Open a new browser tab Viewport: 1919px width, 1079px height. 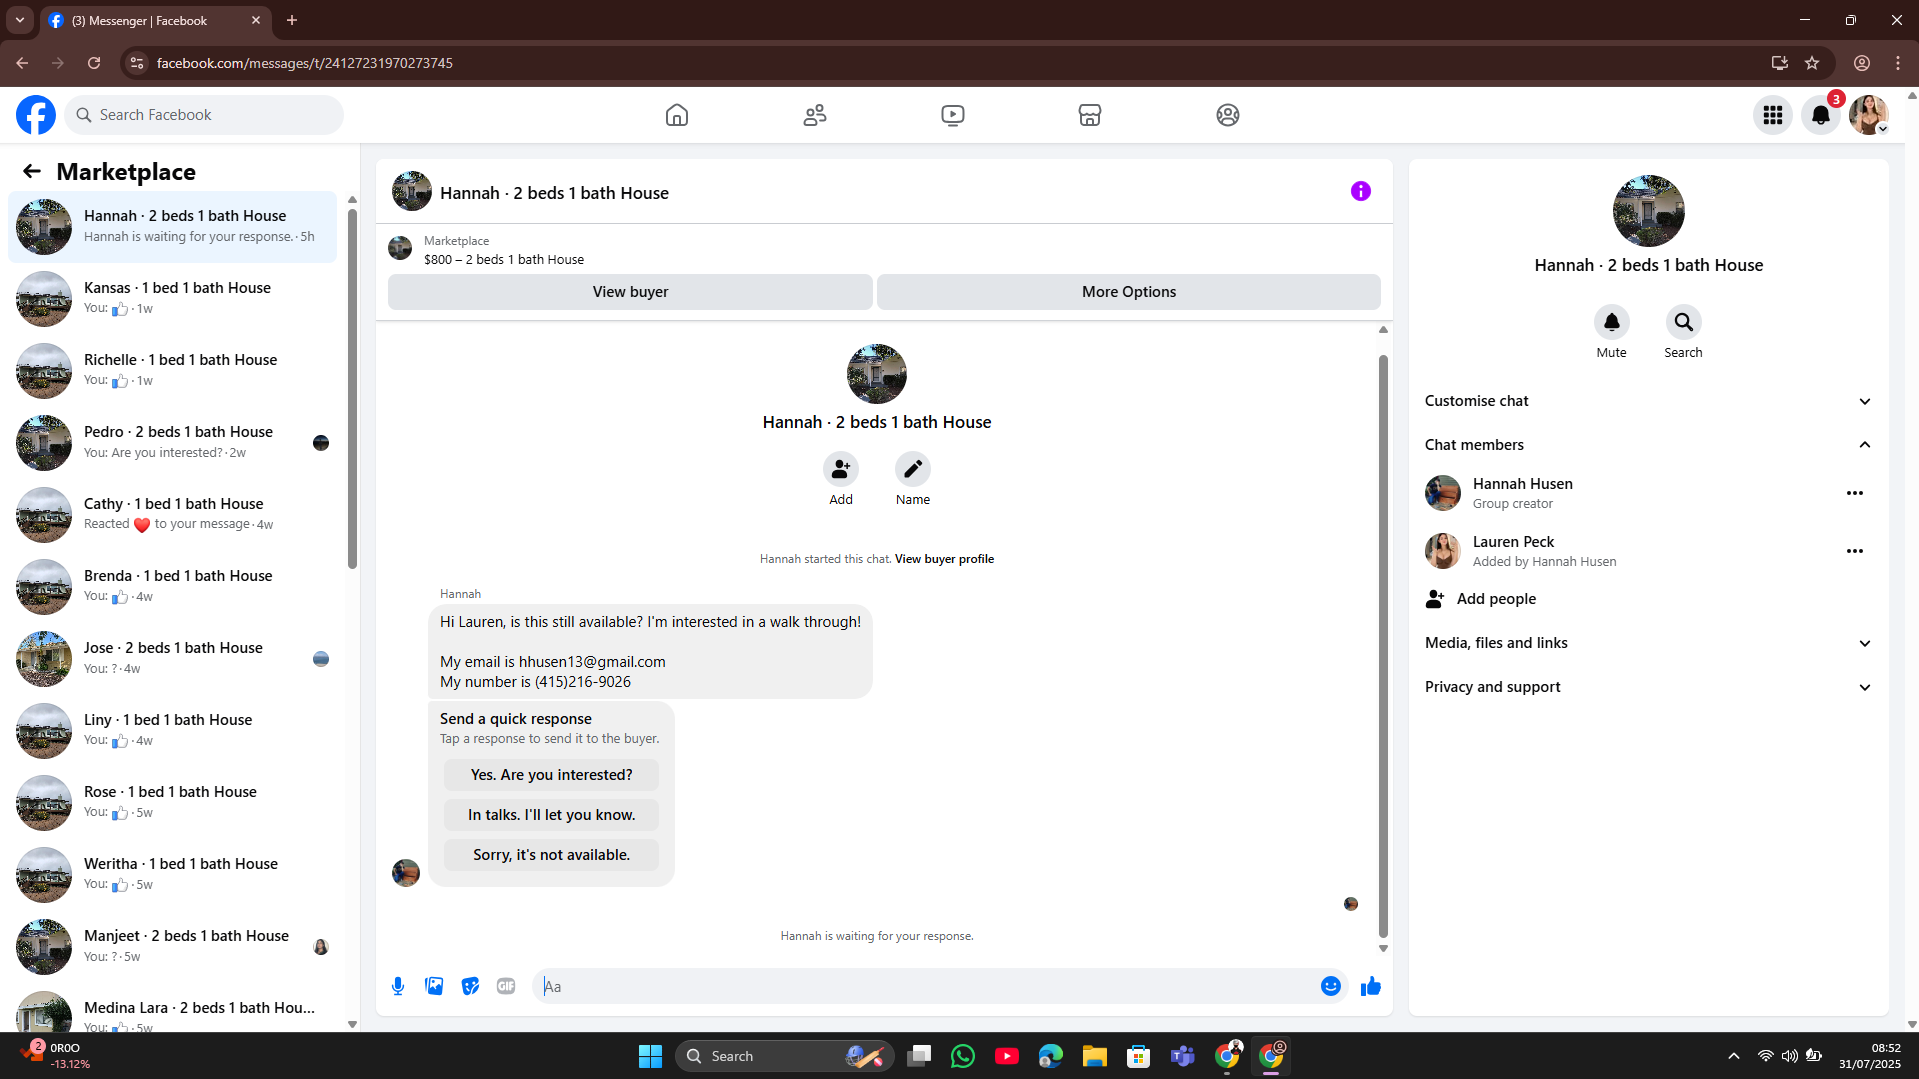point(292,20)
